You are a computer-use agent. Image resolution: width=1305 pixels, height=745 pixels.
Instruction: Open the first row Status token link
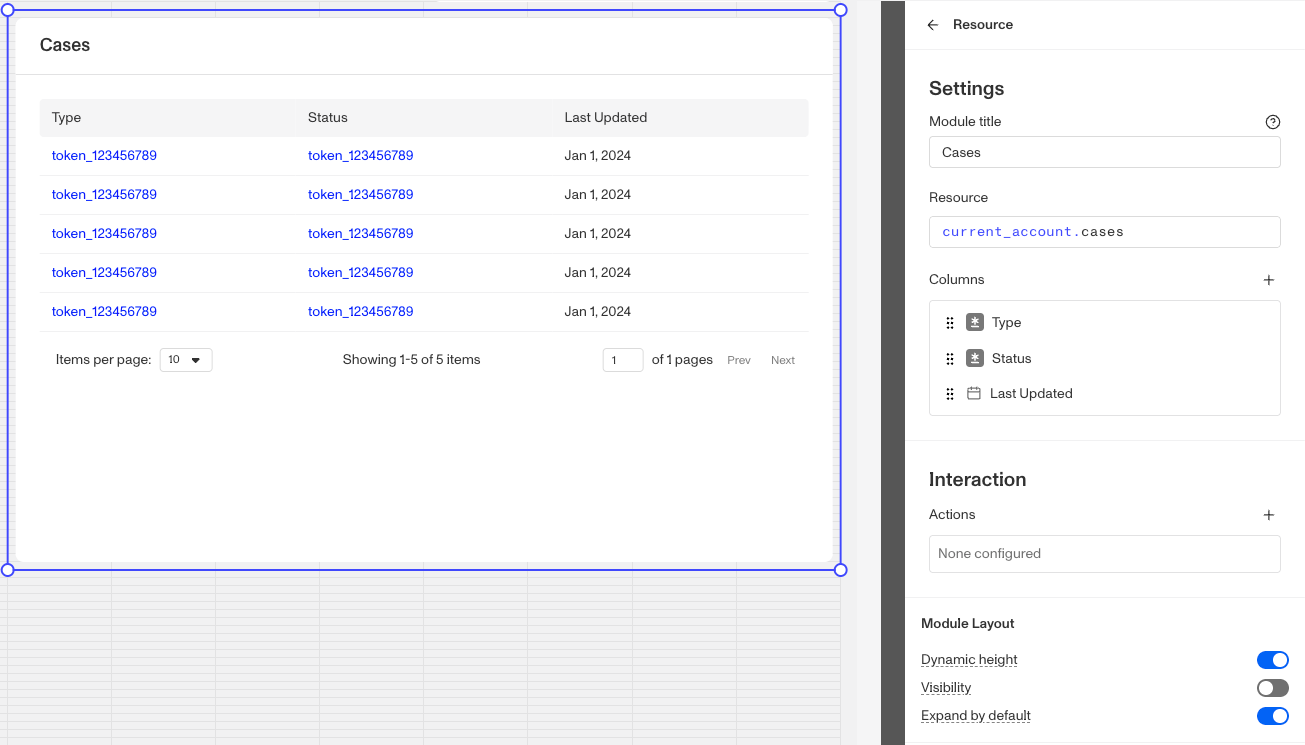[x=361, y=156]
